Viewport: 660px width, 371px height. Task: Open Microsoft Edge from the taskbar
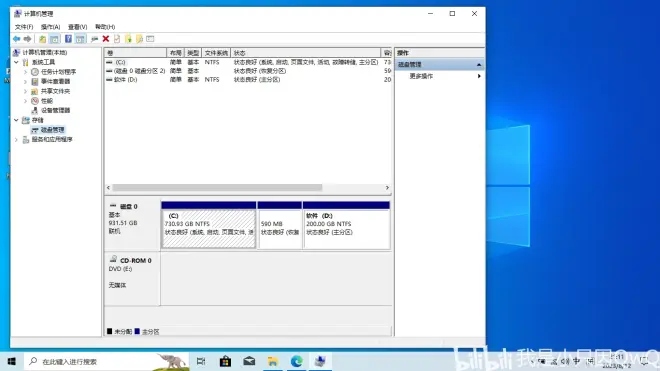coord(297,361)
